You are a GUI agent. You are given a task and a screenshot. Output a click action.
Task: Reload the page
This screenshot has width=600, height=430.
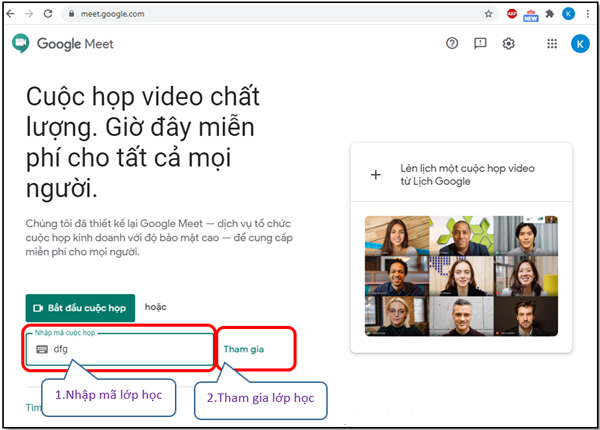pyautogui.click(x=50, y=14)
